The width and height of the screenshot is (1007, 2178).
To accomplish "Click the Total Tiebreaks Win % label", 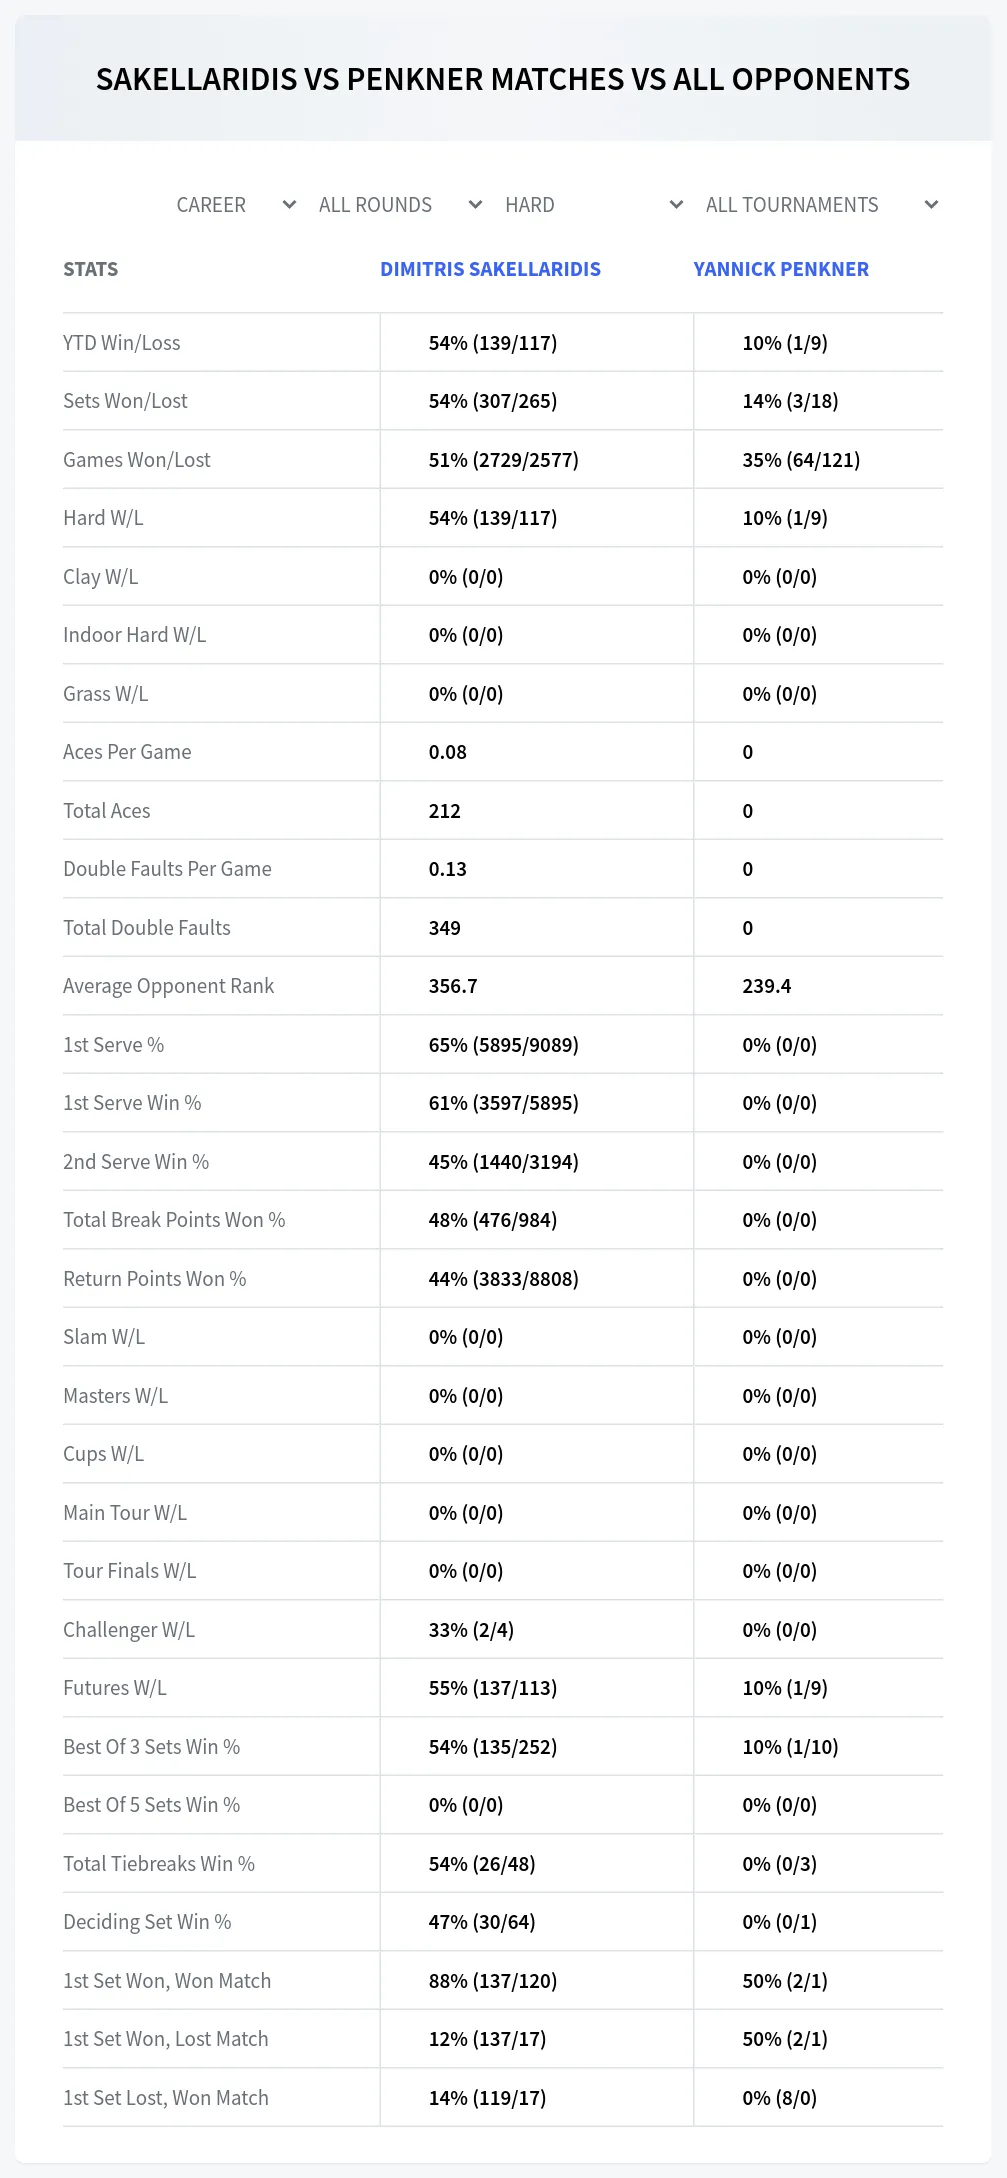I will pyautogui.click(x=159, y=1864).
